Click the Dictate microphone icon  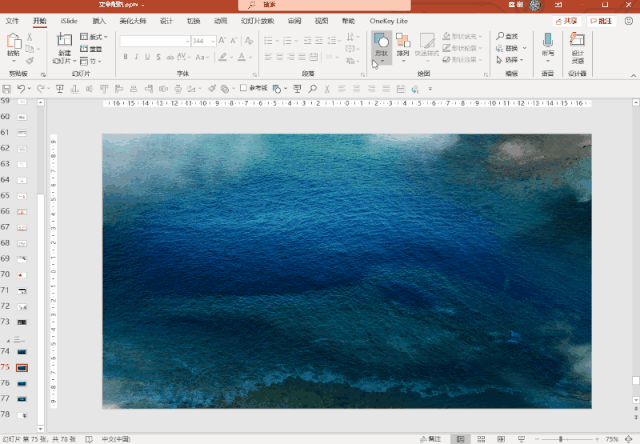[x=548, y=40]
